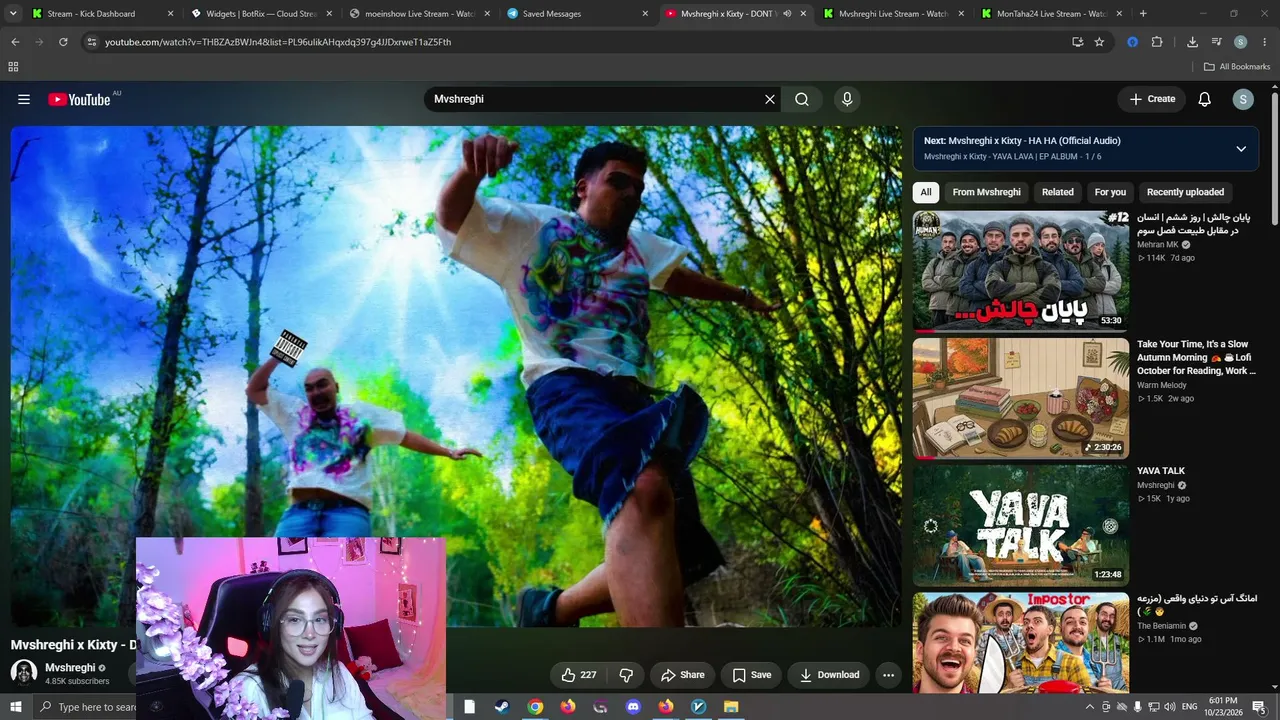1280x720 pixels.
Task: Show hidden system tray icons chevron
Action: tap(1089, 707)
